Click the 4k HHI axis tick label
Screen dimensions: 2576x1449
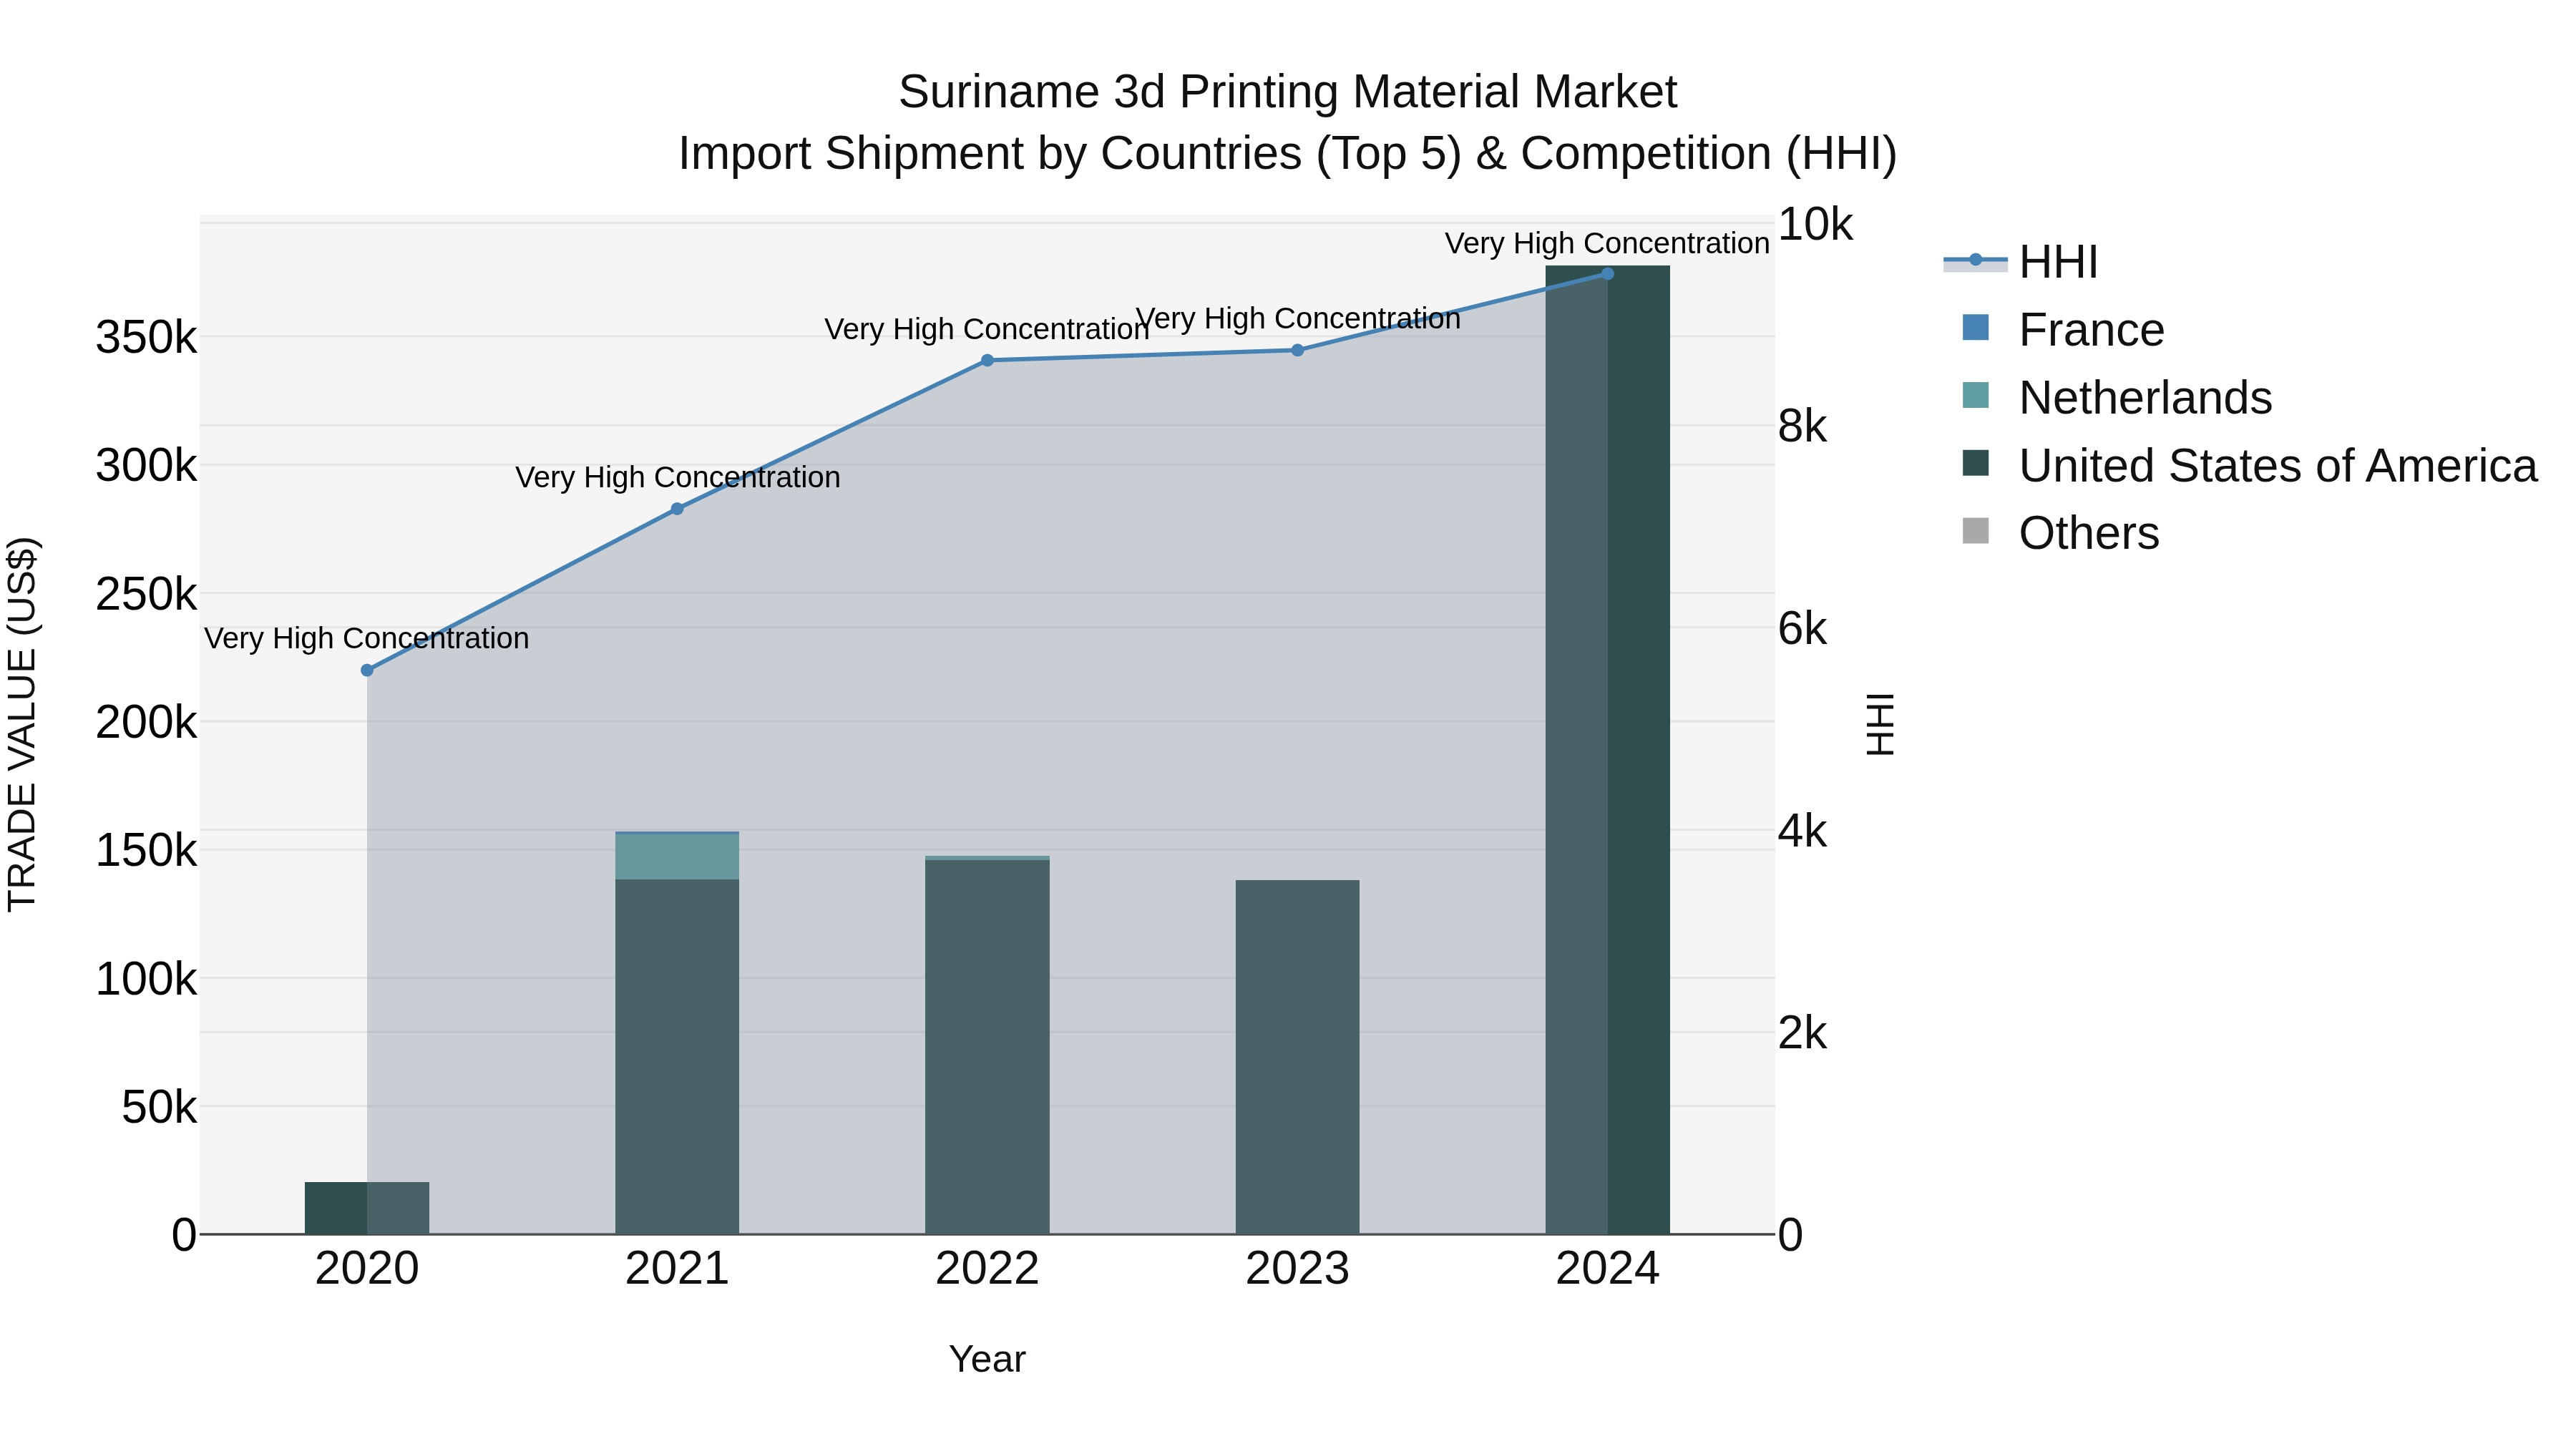pyautogui.click(x=1802, y=832)
